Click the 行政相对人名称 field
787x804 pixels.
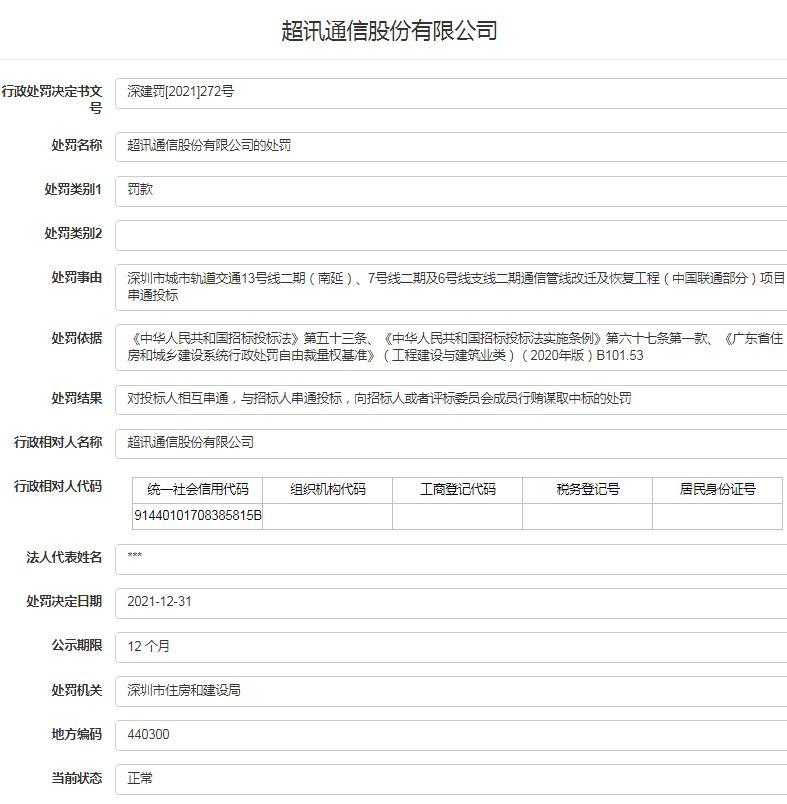(451, 444)
